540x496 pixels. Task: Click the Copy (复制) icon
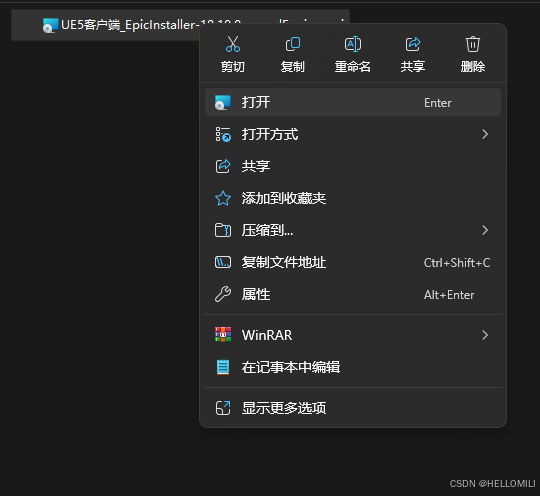[x=293, y=44]
